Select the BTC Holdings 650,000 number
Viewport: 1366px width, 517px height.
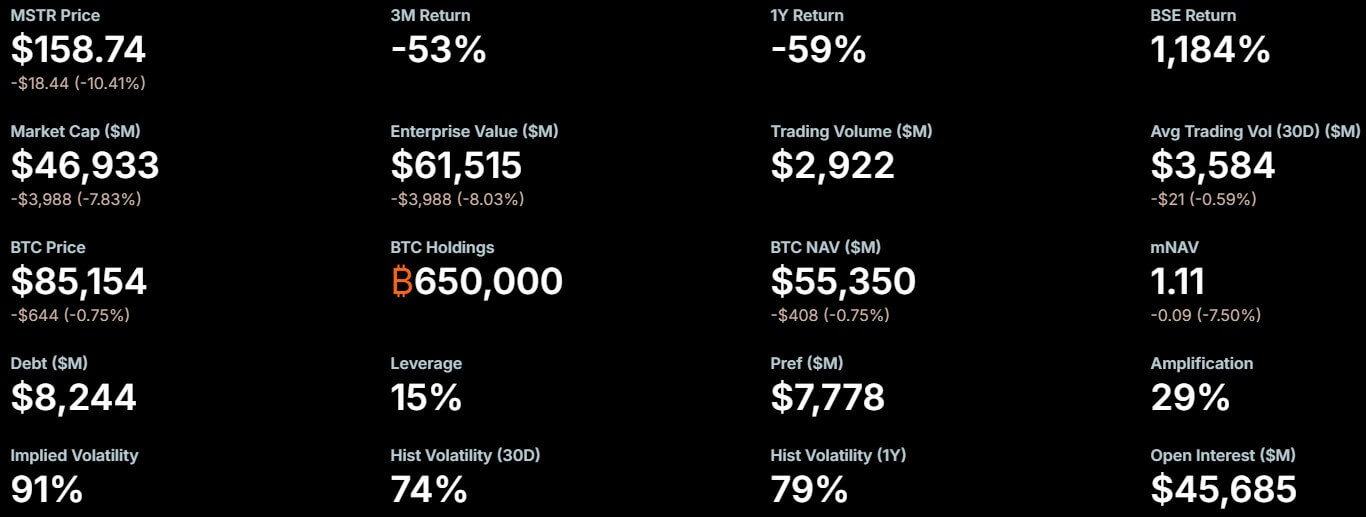489,282
